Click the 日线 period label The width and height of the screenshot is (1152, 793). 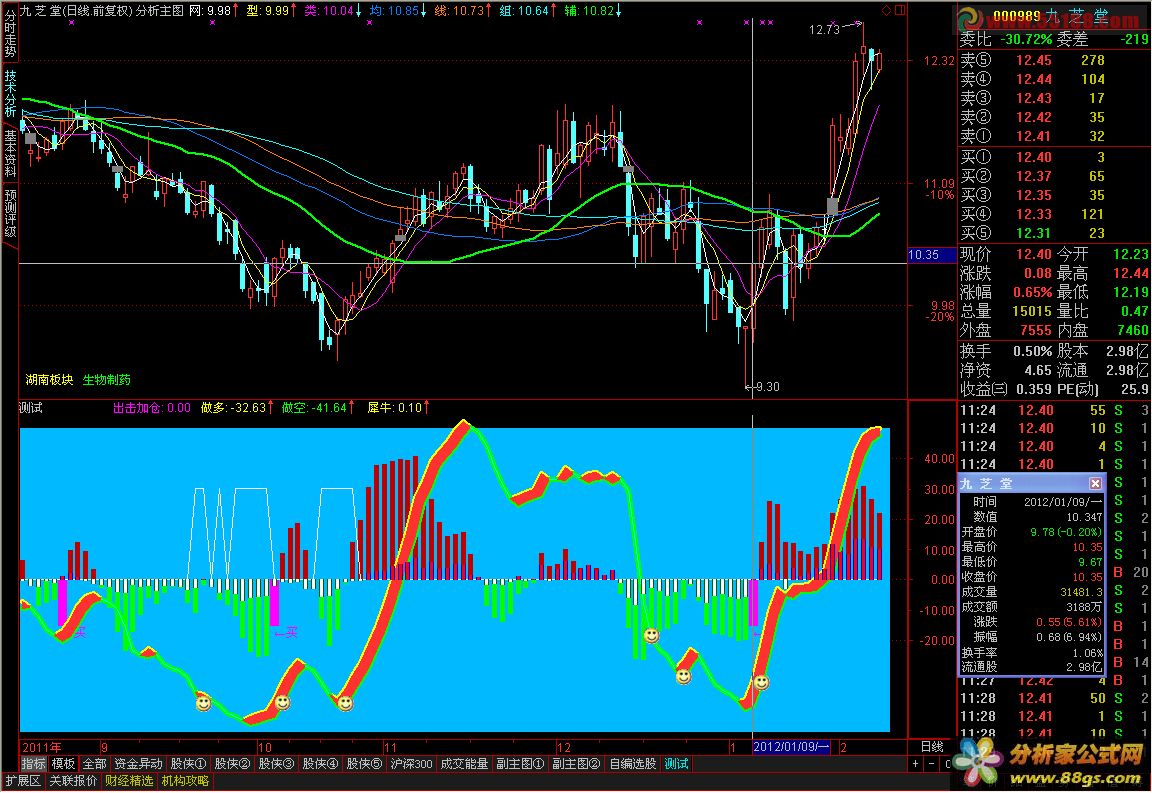932,747
